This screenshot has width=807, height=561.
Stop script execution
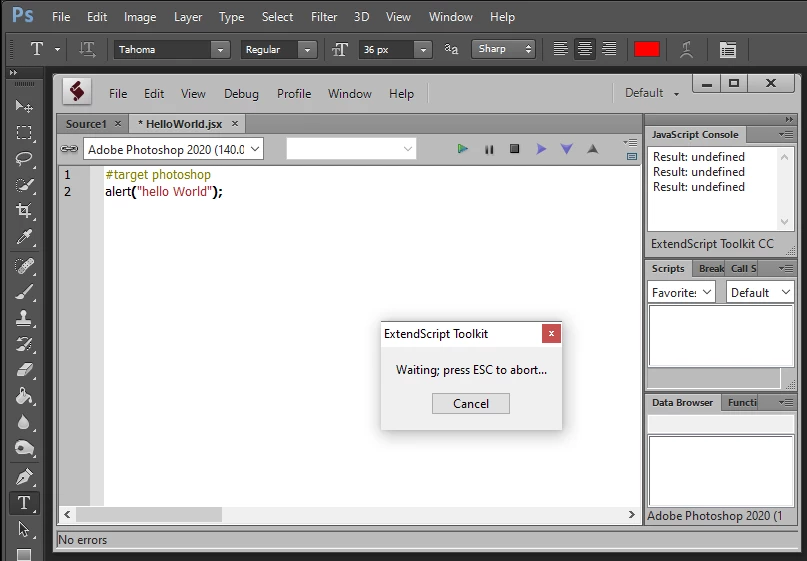tap(514, 149)
